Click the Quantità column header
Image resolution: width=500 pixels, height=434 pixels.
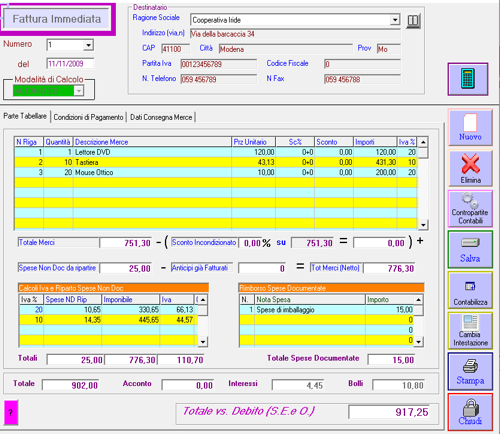[58, 142]
